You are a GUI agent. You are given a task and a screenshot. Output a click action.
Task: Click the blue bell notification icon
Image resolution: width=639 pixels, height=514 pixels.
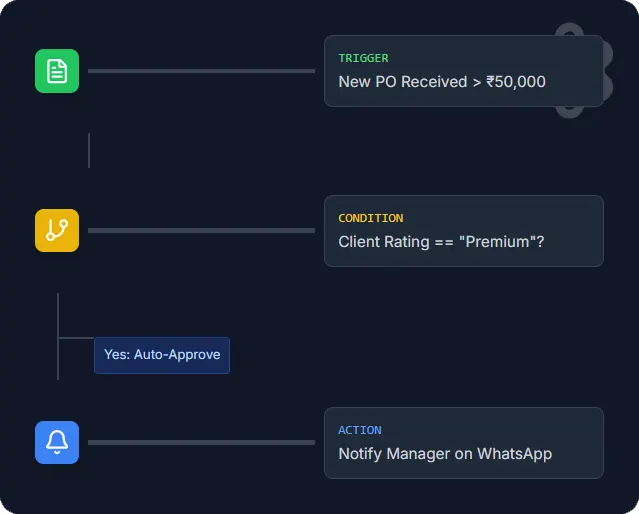pyautogui.click(x=57, y=442)
